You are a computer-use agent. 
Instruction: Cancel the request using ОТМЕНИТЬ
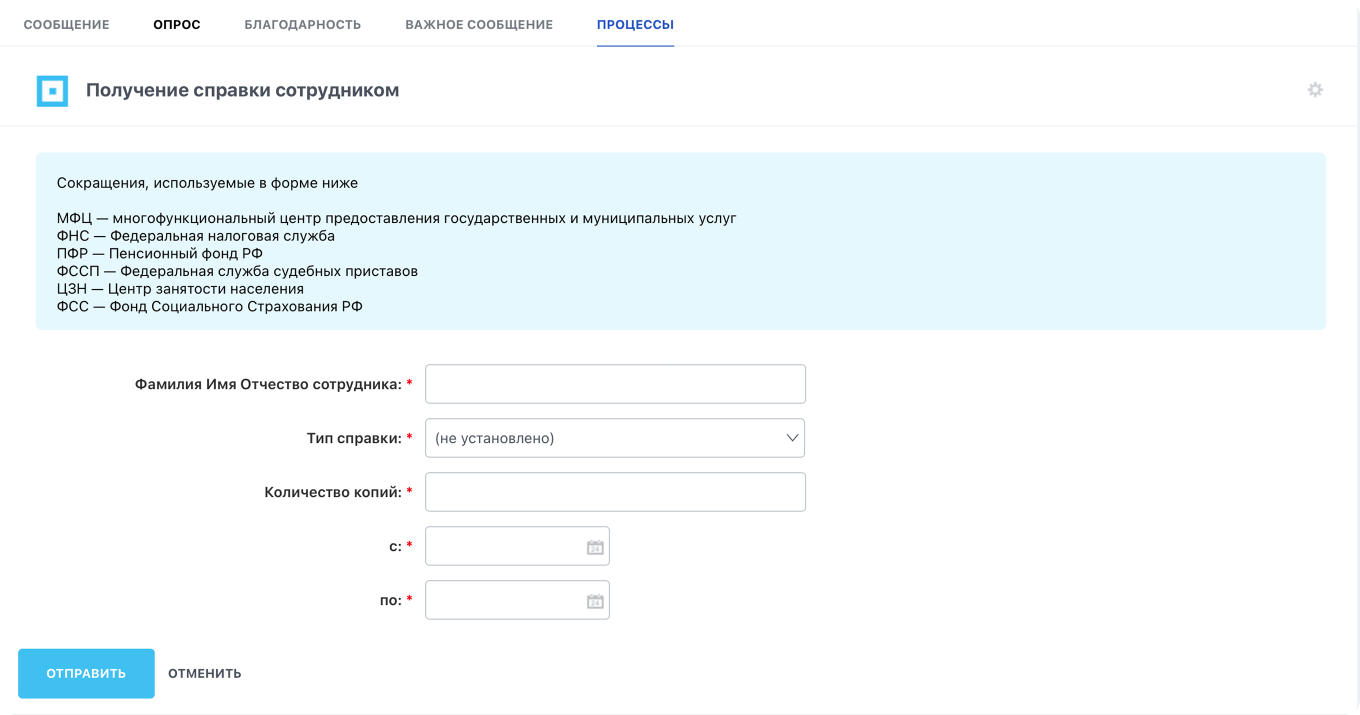(x=204, y=673)
